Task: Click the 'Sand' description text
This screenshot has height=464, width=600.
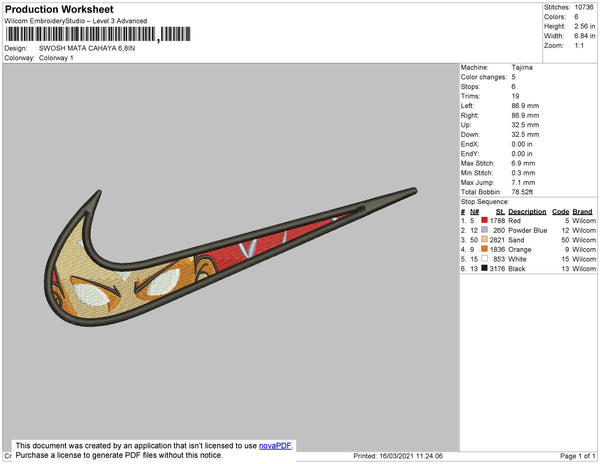Action: (x=516, y=240)
